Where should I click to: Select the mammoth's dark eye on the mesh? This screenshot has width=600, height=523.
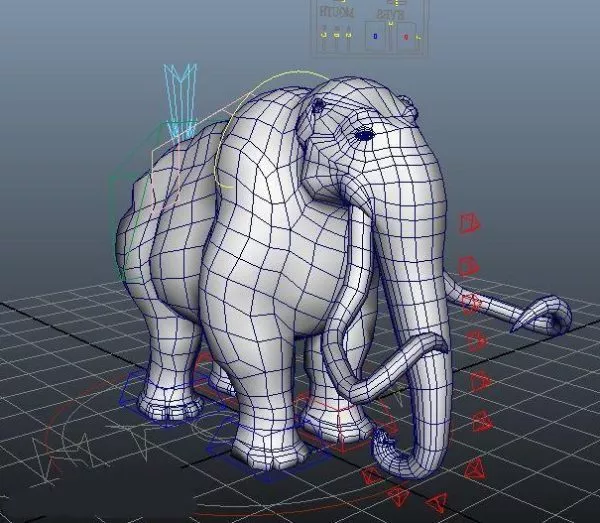tap(364, 135)
